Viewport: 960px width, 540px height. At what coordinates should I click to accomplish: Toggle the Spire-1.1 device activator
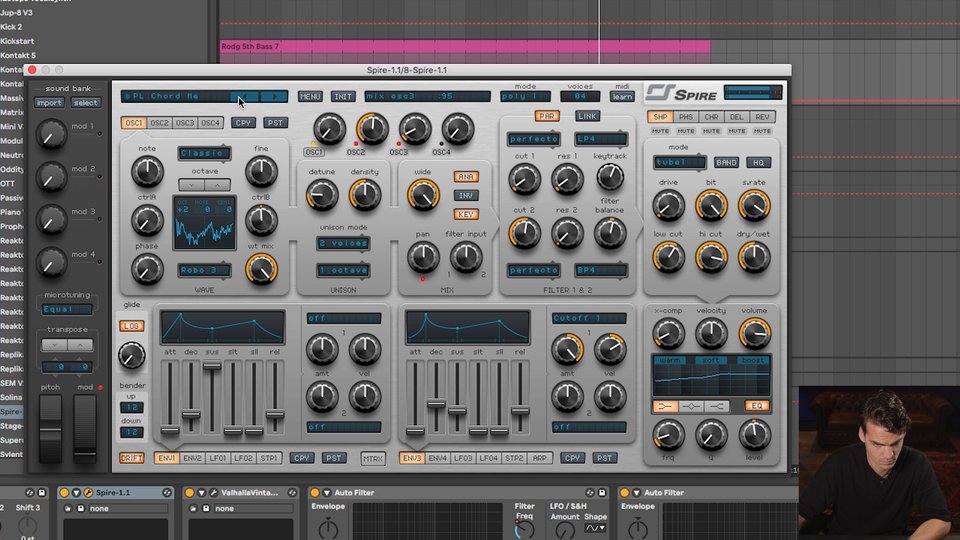click(x=64, y=492)
